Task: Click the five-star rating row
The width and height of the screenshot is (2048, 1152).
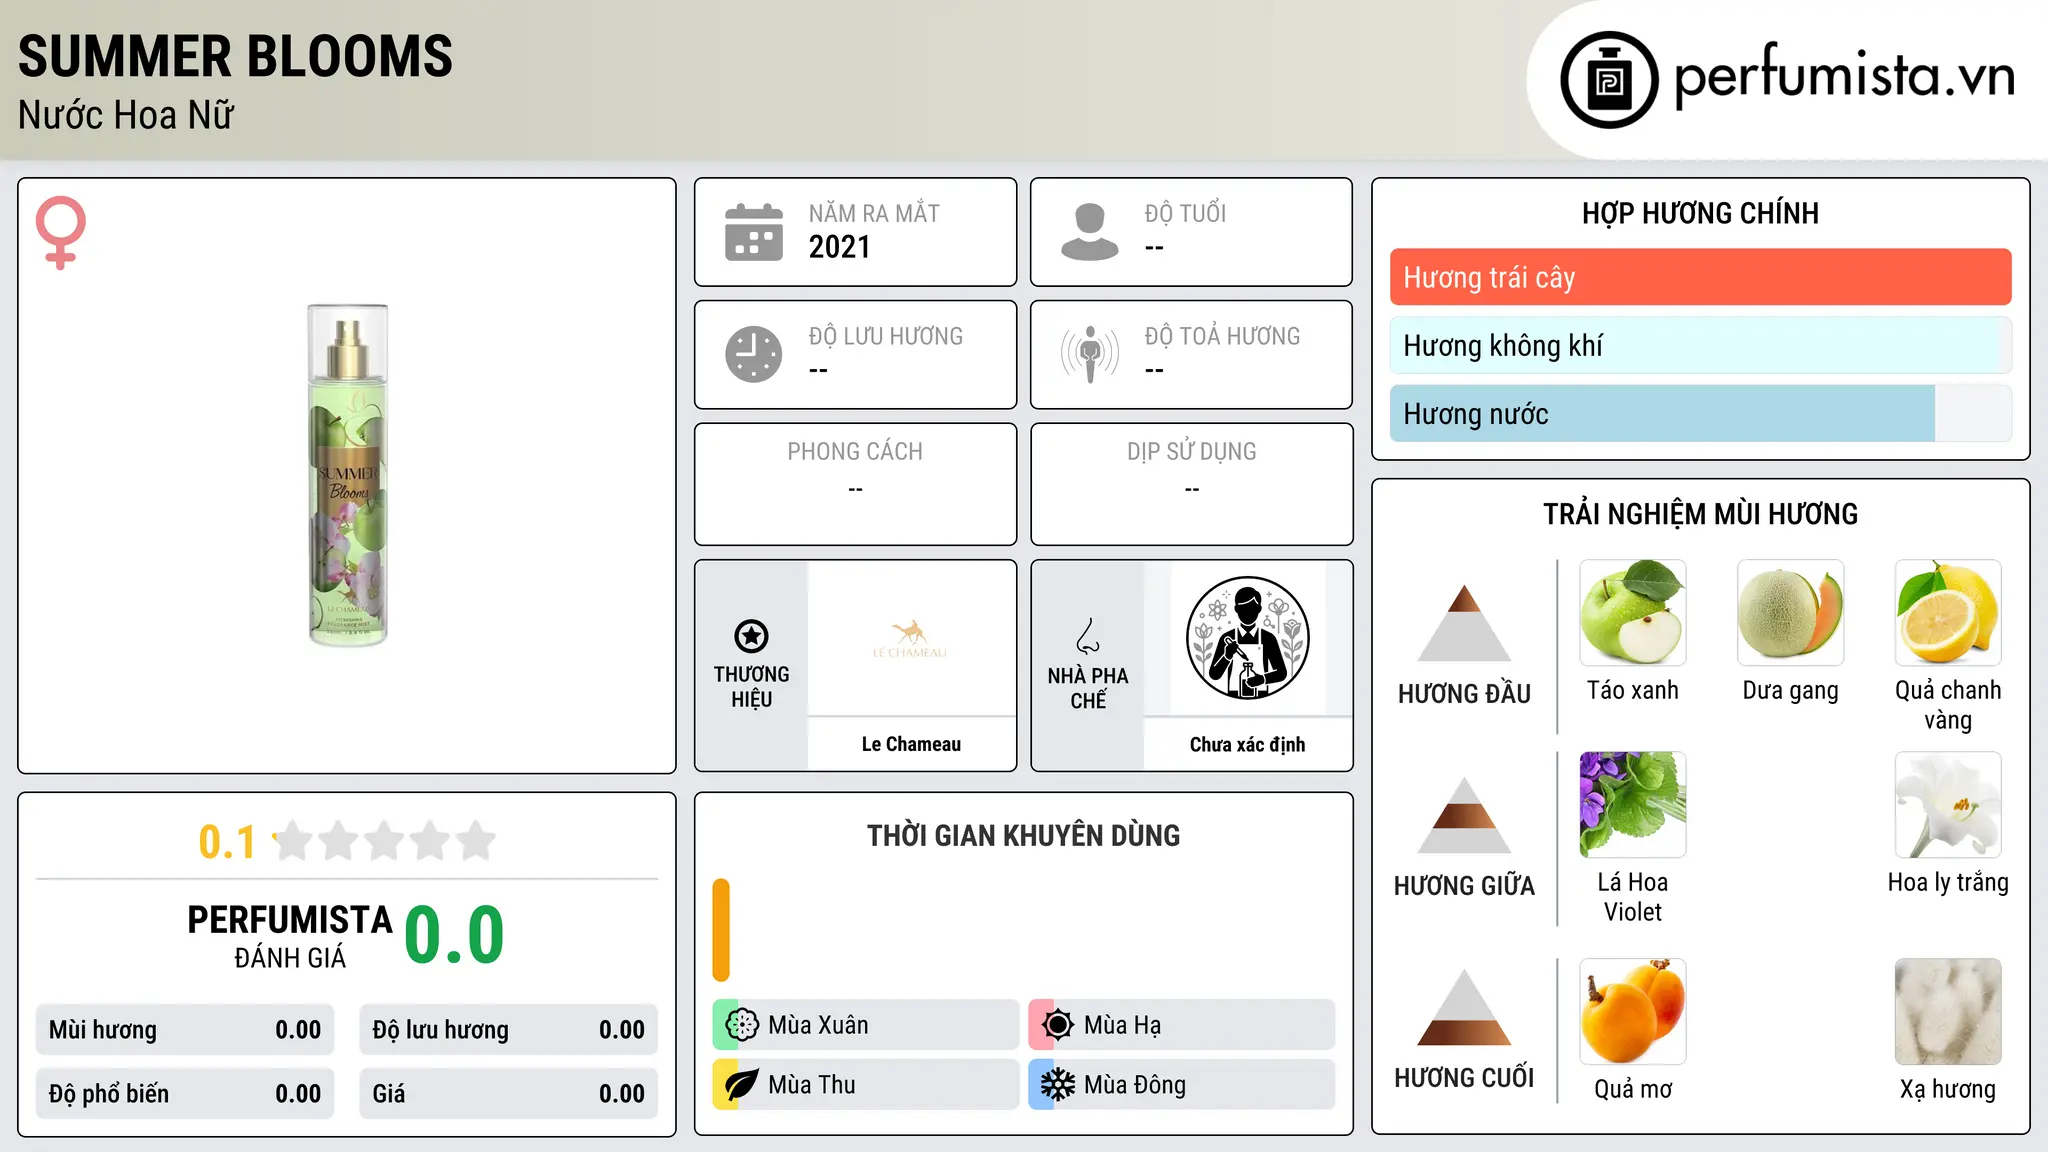Action: tap(385, 841)
